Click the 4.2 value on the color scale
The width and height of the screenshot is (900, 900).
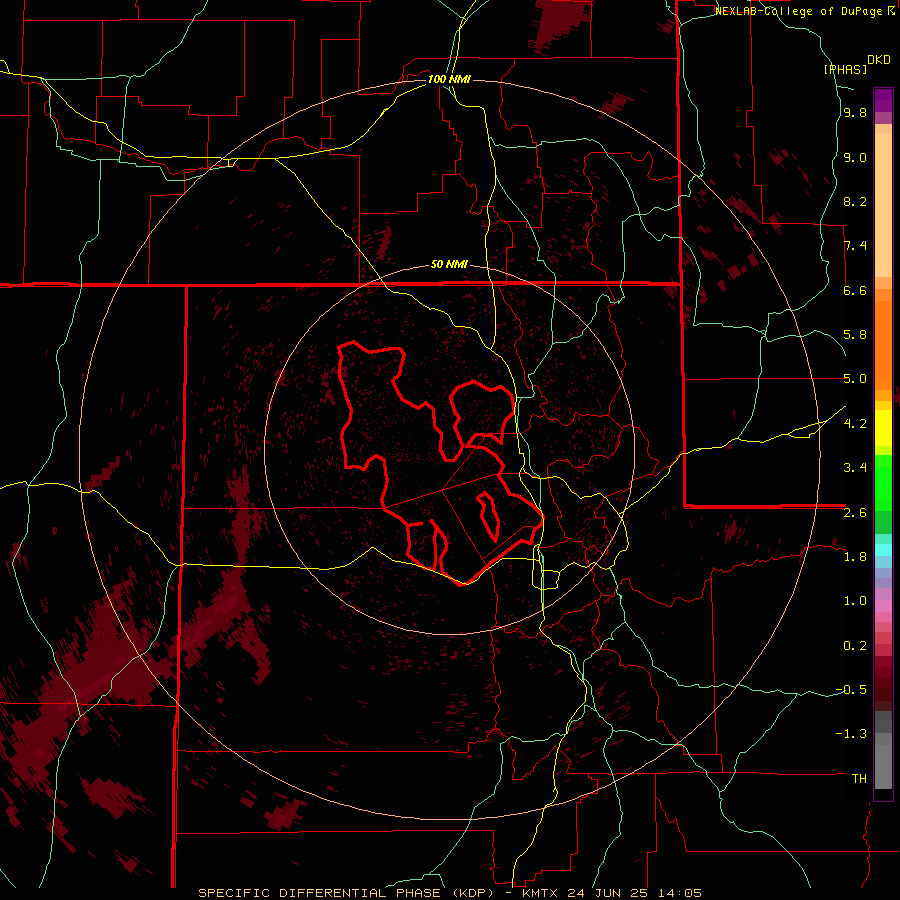tap(855, 424)
